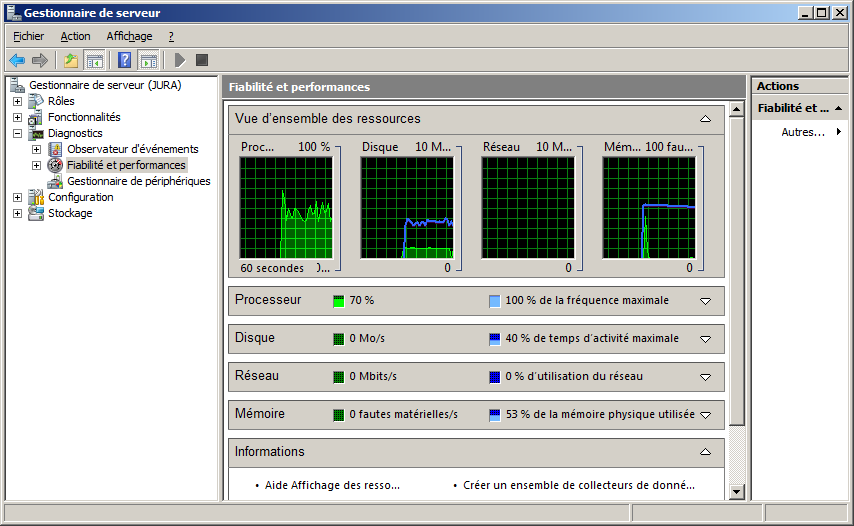Expand the Disque section chevron
Image resolution: width=854 pixels, height=526 pixels.
pos(705,339)
